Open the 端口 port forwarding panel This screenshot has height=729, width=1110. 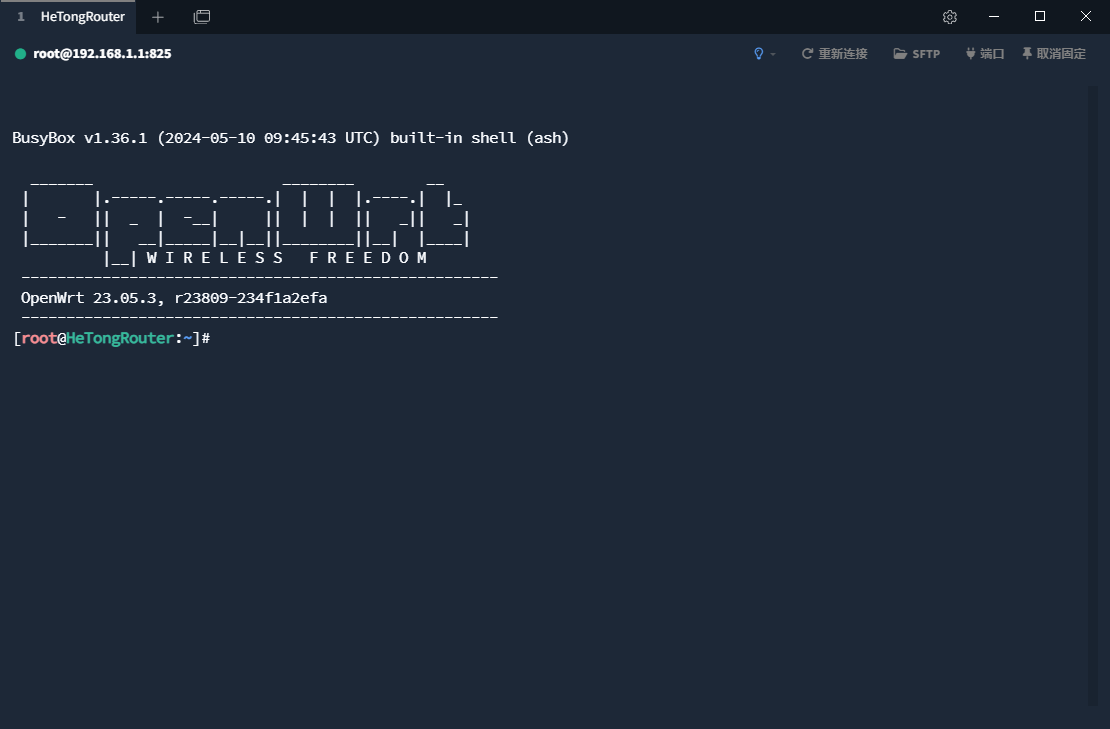pos(985,54)
